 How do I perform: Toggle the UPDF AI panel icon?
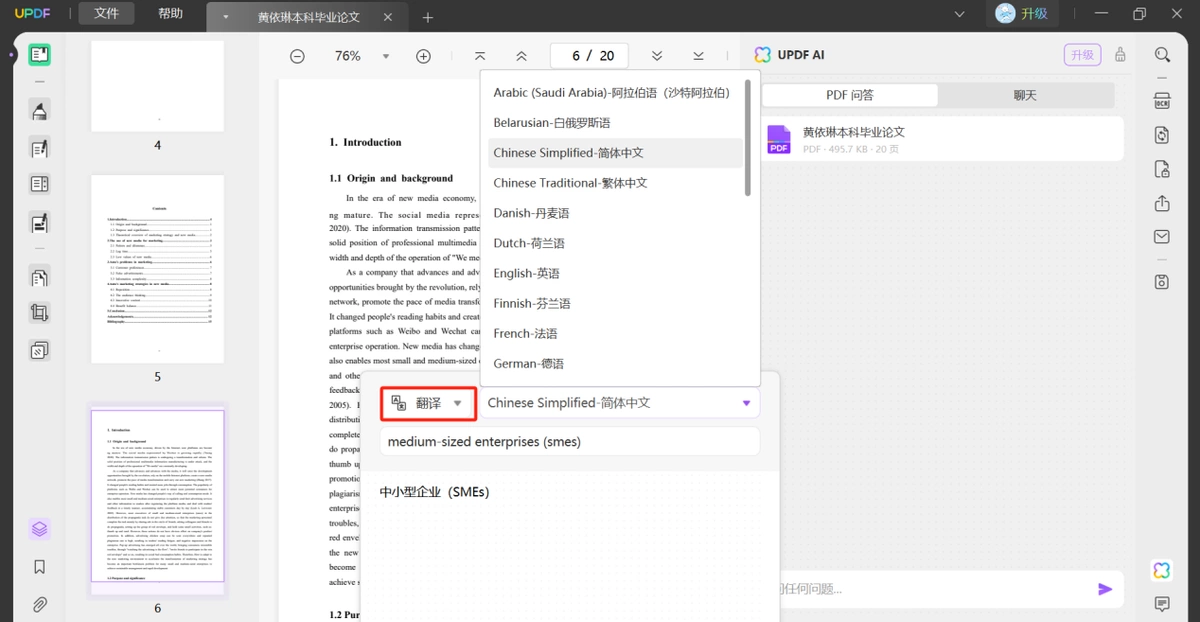point(1162,570)
